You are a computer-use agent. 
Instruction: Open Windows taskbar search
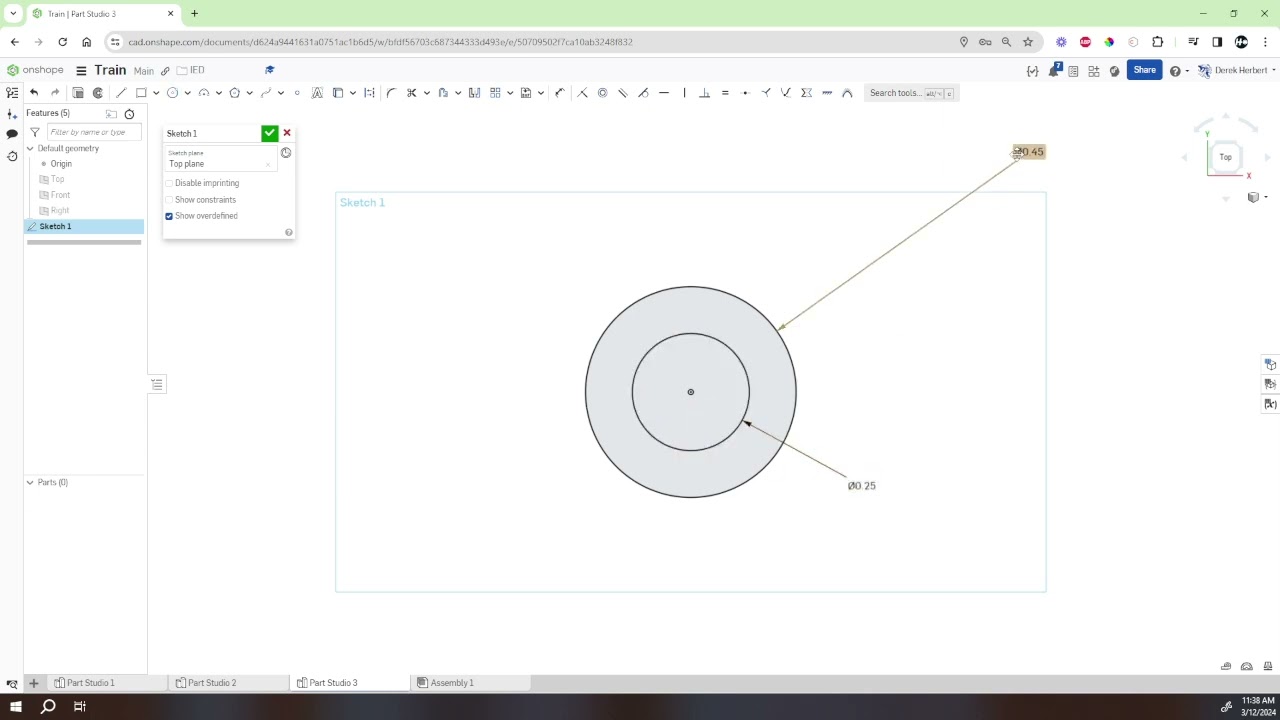[x=48, y=707]
